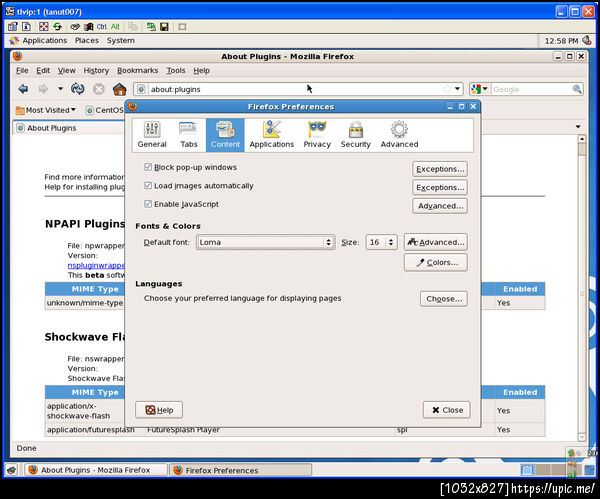The height and width of the screenshot is (499, 600).
Task: Click the Google search field
Action: 531,89
